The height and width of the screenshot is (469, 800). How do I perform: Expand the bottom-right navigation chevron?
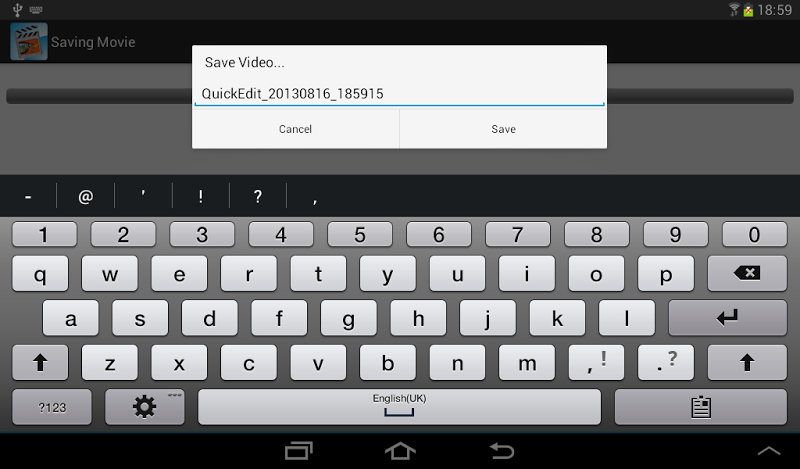click(x=768, y=451)
